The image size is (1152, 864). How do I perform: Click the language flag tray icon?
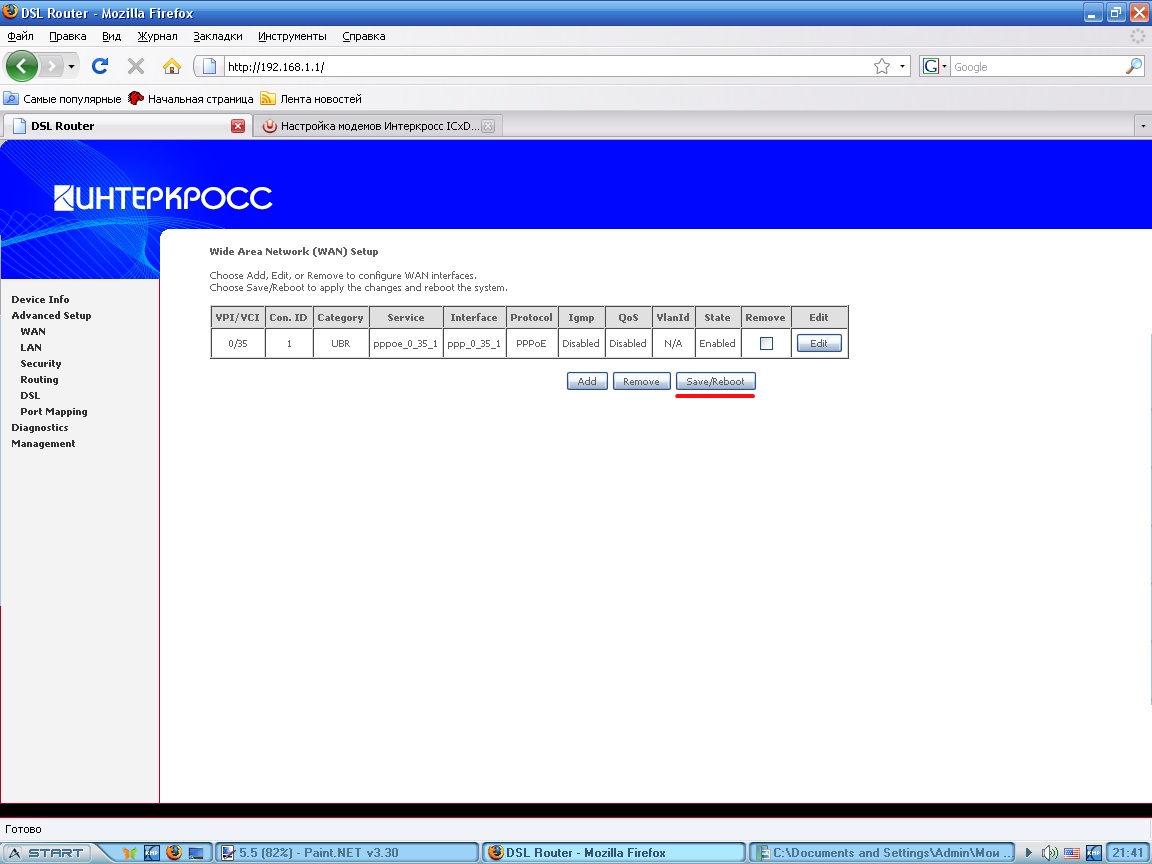(1072, 853)
